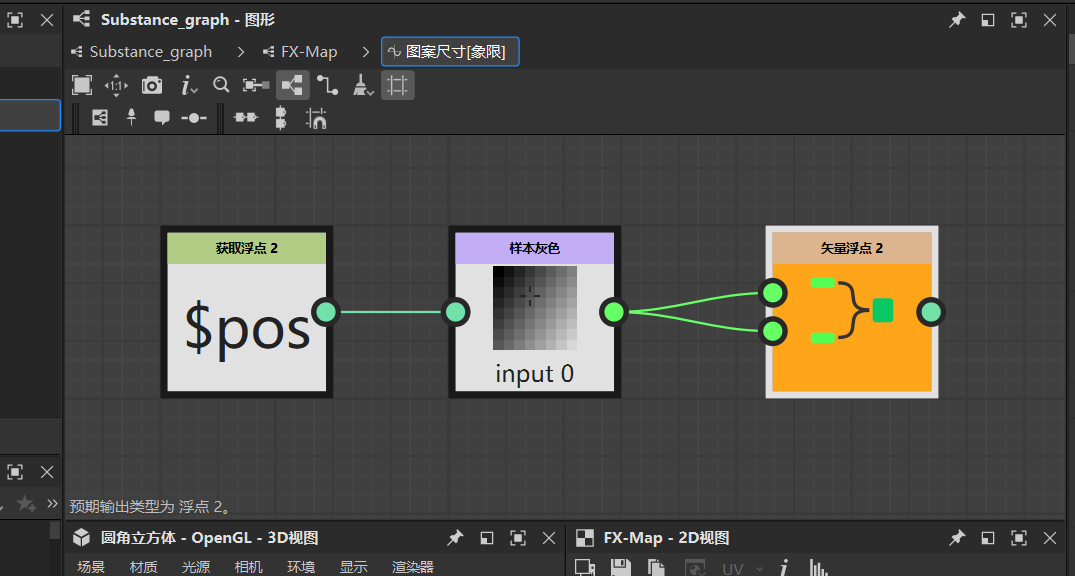Click upper input connector of 矢量浮点 2
Viewport: 1075px width, 576px height.
pyautogui.click(x=773, y=293)
